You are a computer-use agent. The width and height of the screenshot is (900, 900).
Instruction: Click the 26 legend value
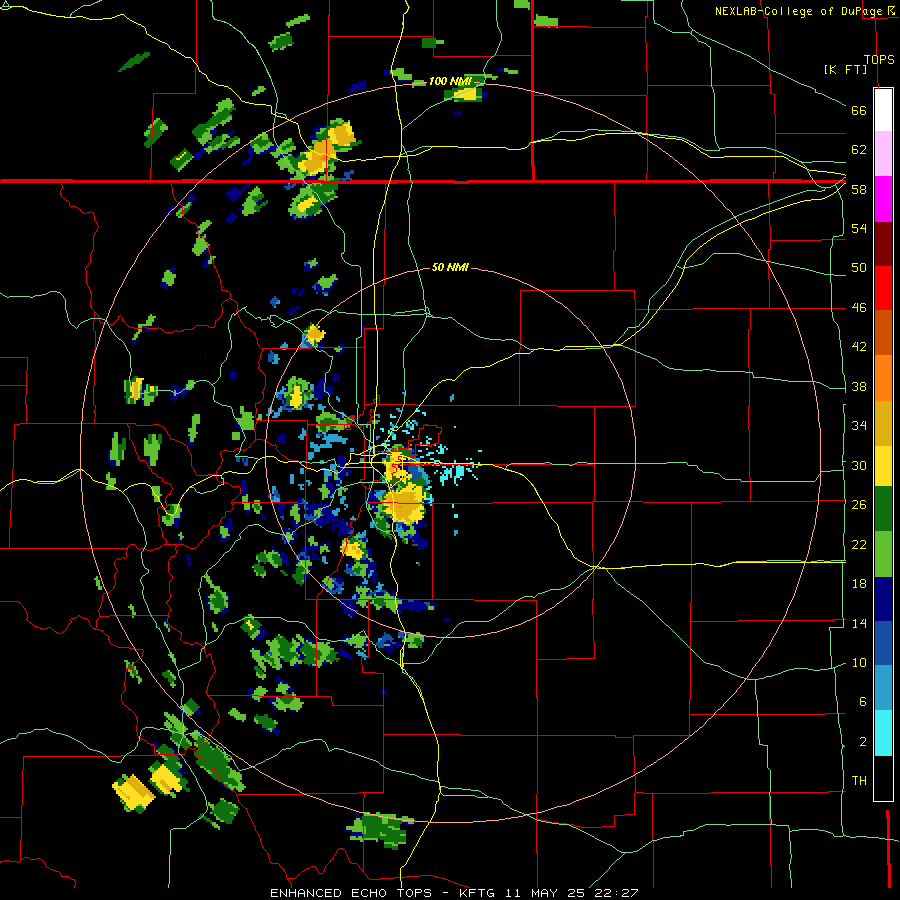859,505
